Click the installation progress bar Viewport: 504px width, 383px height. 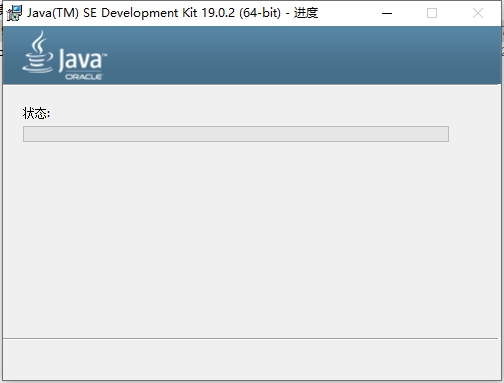pyautogui.click(x=236, y=134)
